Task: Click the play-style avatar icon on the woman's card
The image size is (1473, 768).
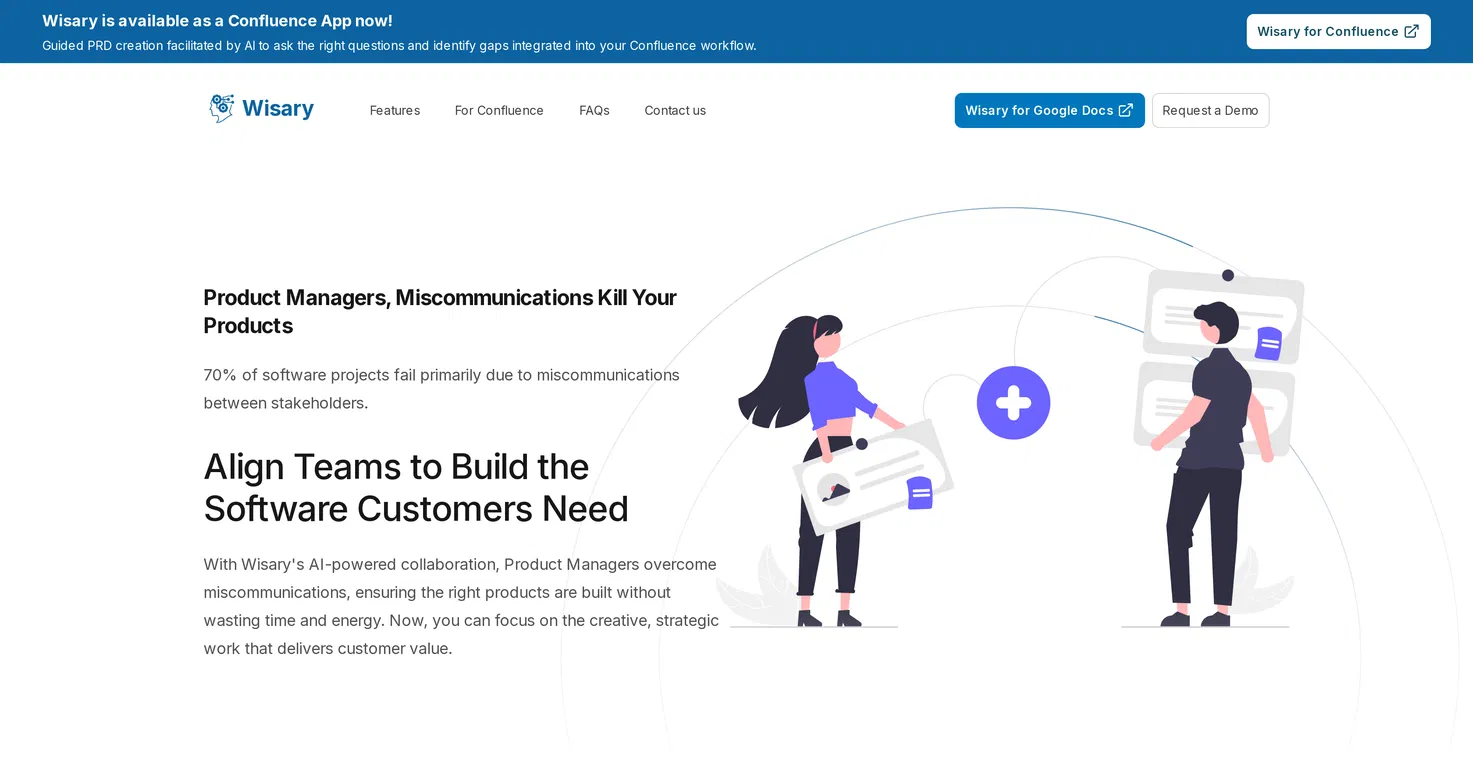Action: point(833,489)
